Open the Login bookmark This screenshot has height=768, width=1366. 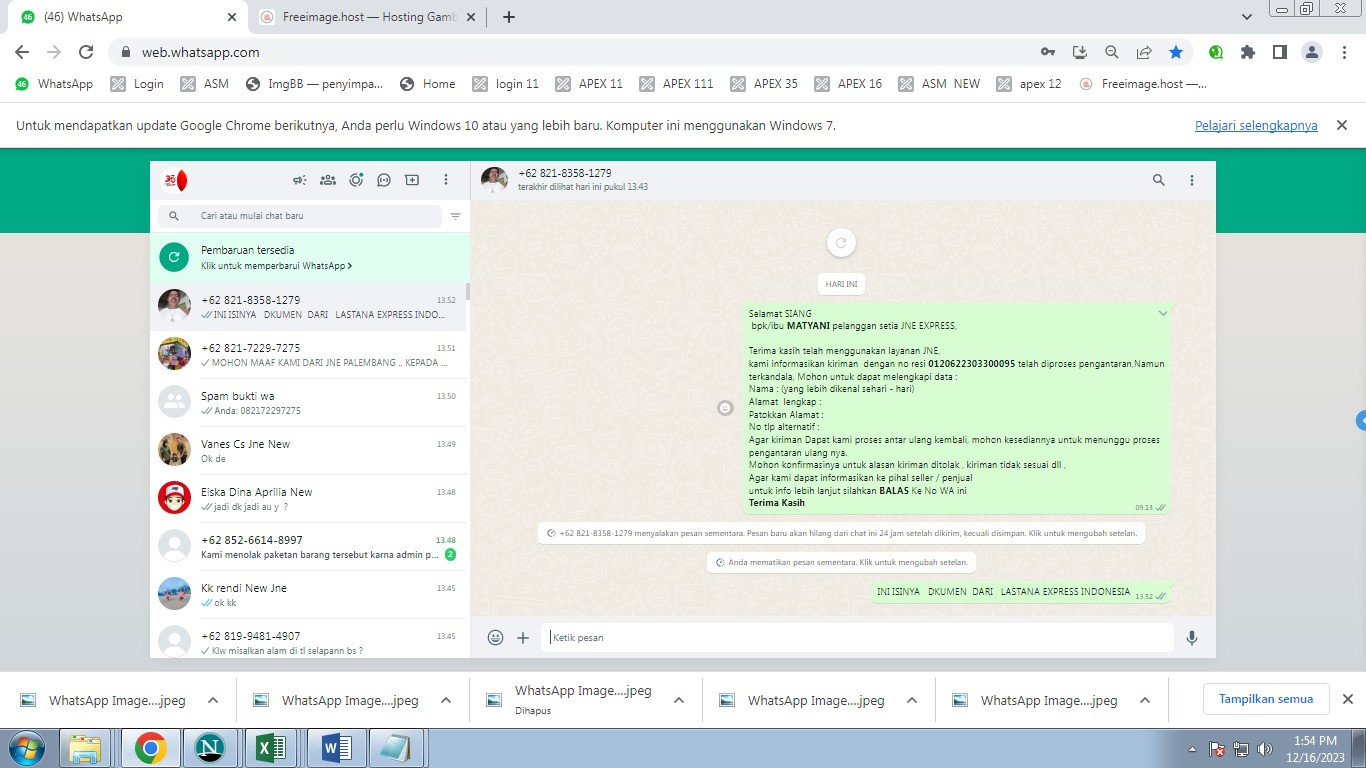tap(137, 84)
